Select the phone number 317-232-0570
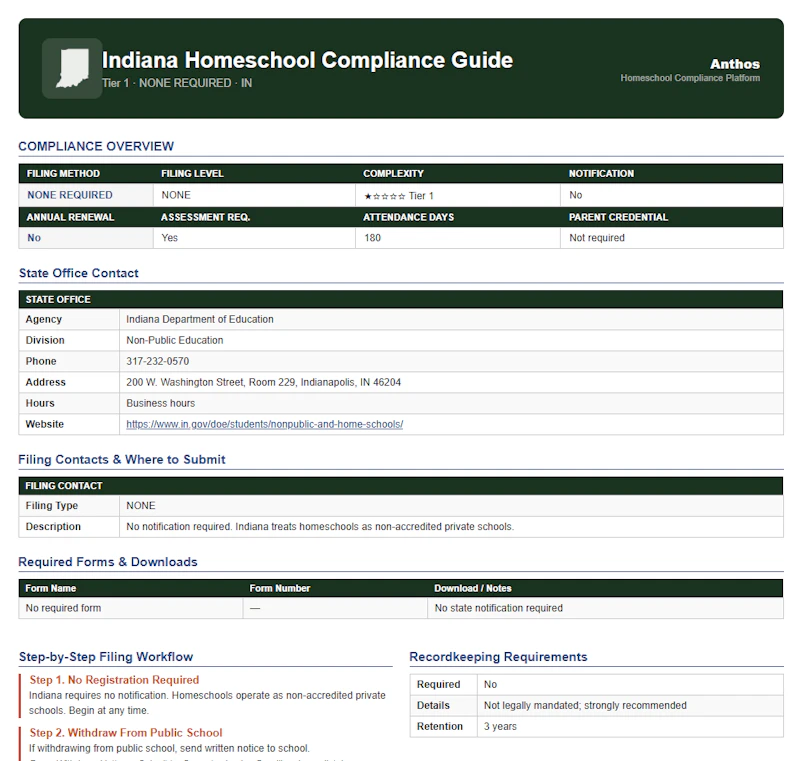This screenshot has height=761, width=800. [x=158, y=361]
